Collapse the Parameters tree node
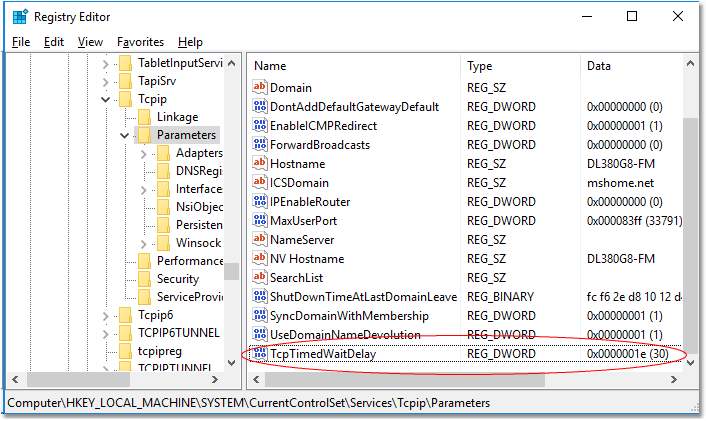The image size is (706, 421). coord(125,135)
